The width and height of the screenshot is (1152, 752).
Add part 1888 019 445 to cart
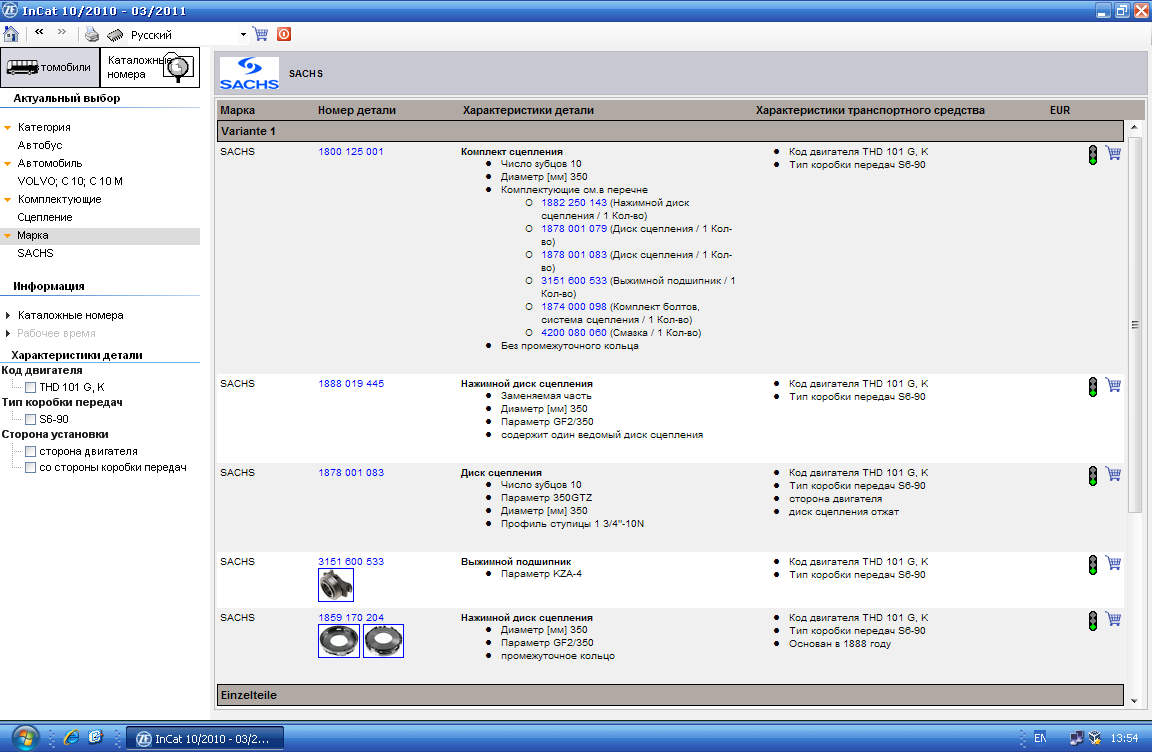tap(1114, 385)
